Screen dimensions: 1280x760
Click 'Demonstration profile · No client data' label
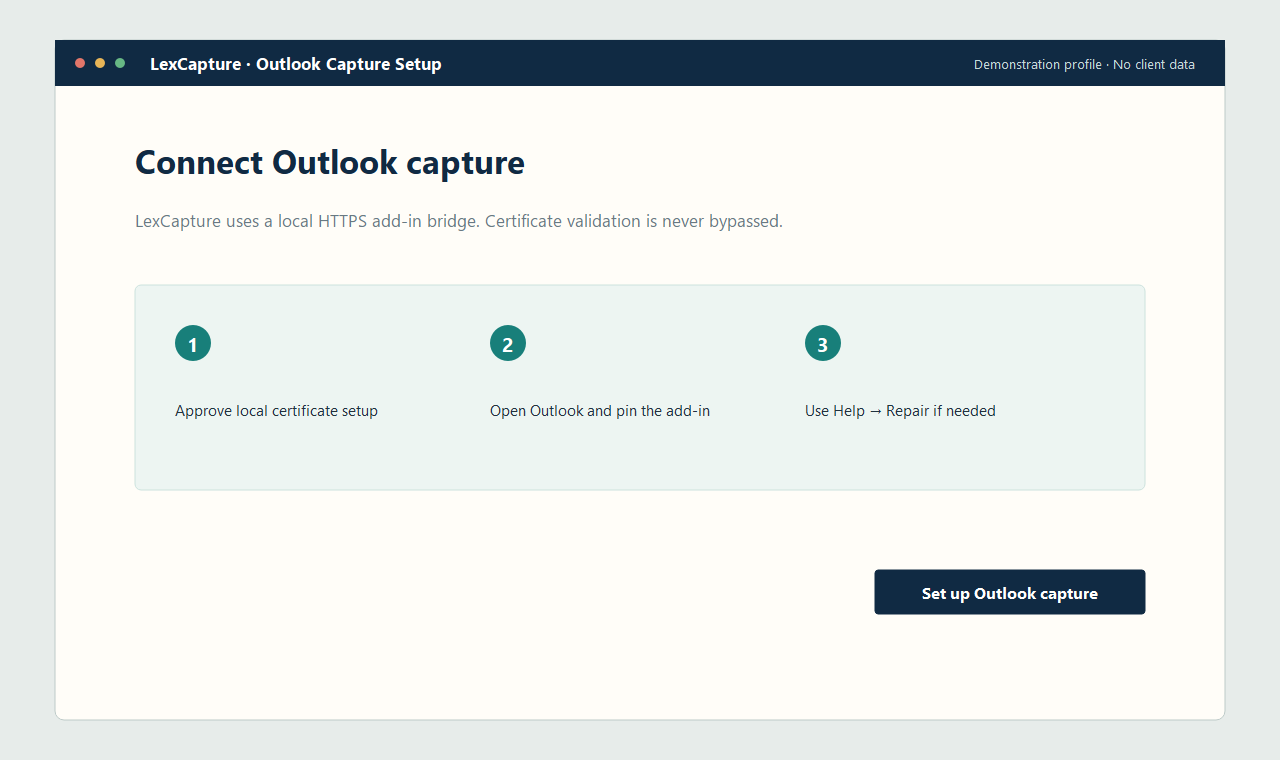pyautogui.click(x=1084, y=64)
